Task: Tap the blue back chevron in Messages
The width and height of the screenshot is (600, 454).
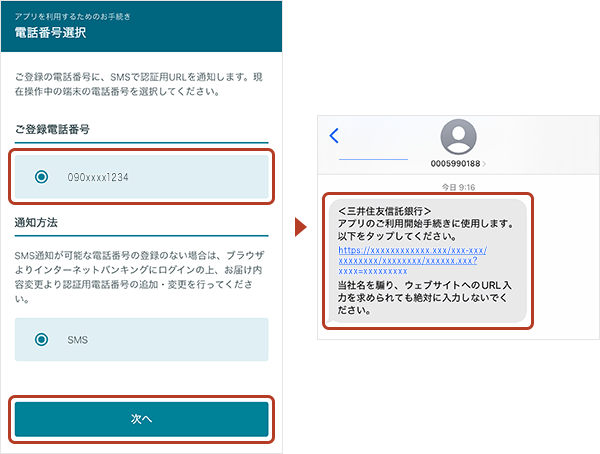Action: (x=334, y=136)
